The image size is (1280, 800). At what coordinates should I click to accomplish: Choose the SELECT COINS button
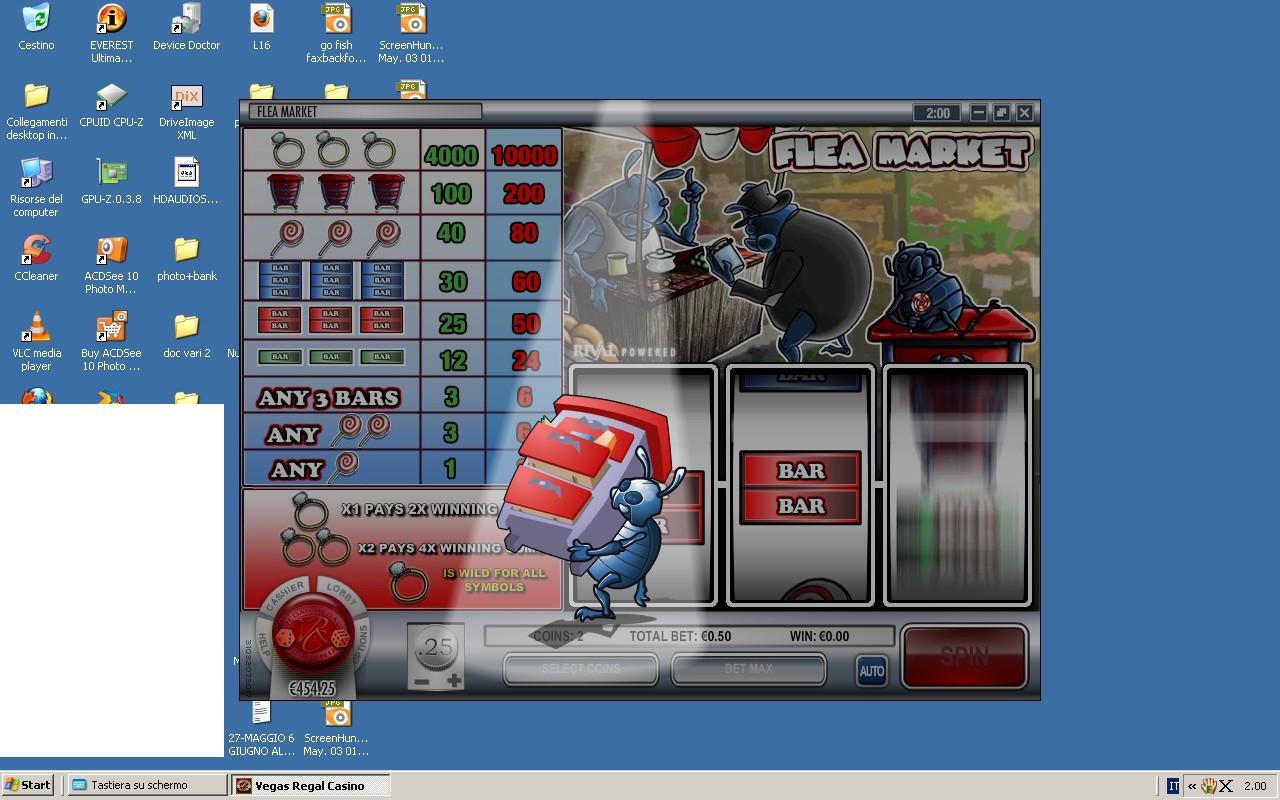581,669
